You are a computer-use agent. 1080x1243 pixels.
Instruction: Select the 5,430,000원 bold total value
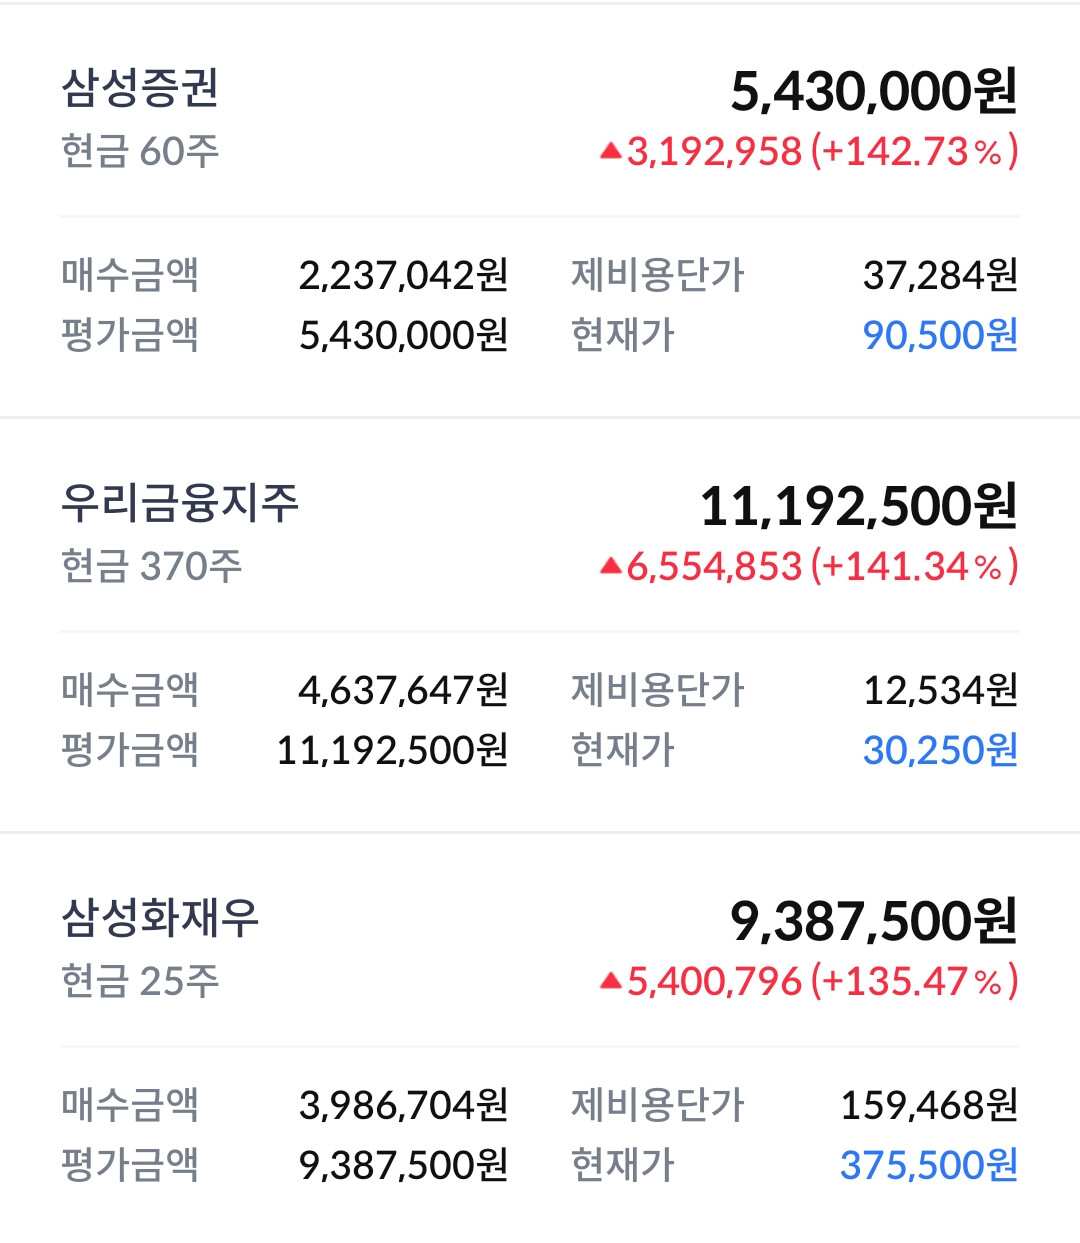874,91
